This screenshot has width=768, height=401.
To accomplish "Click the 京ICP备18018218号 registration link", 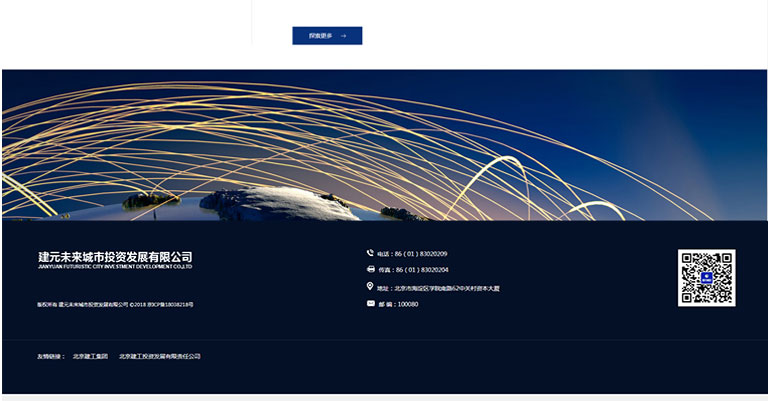I will pyautogui.click(x=172, y=304).
